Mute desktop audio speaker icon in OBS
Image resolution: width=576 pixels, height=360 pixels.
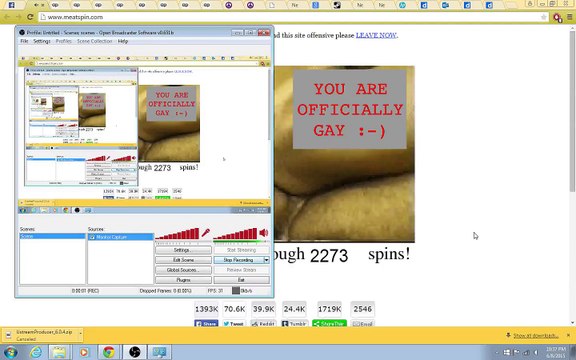(x=264, y=233)
